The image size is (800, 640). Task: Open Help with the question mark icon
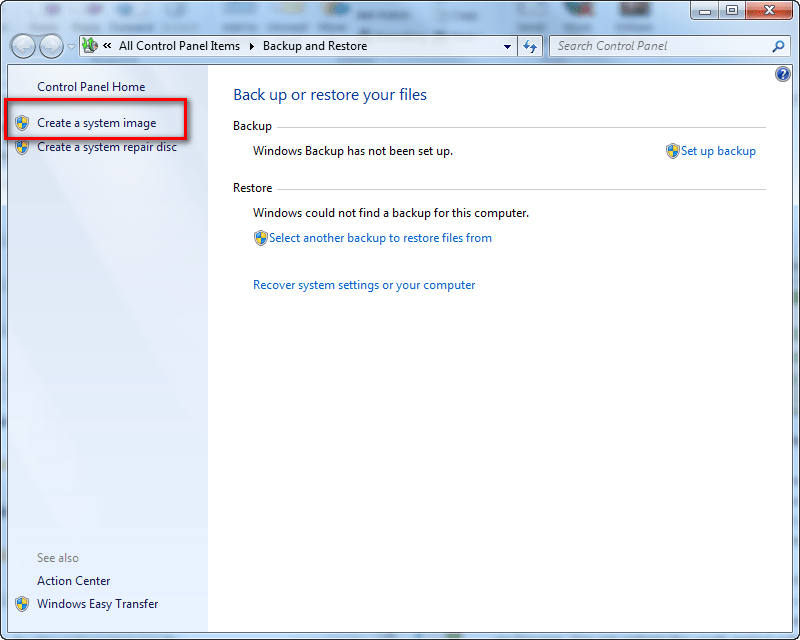pos(781,73)
